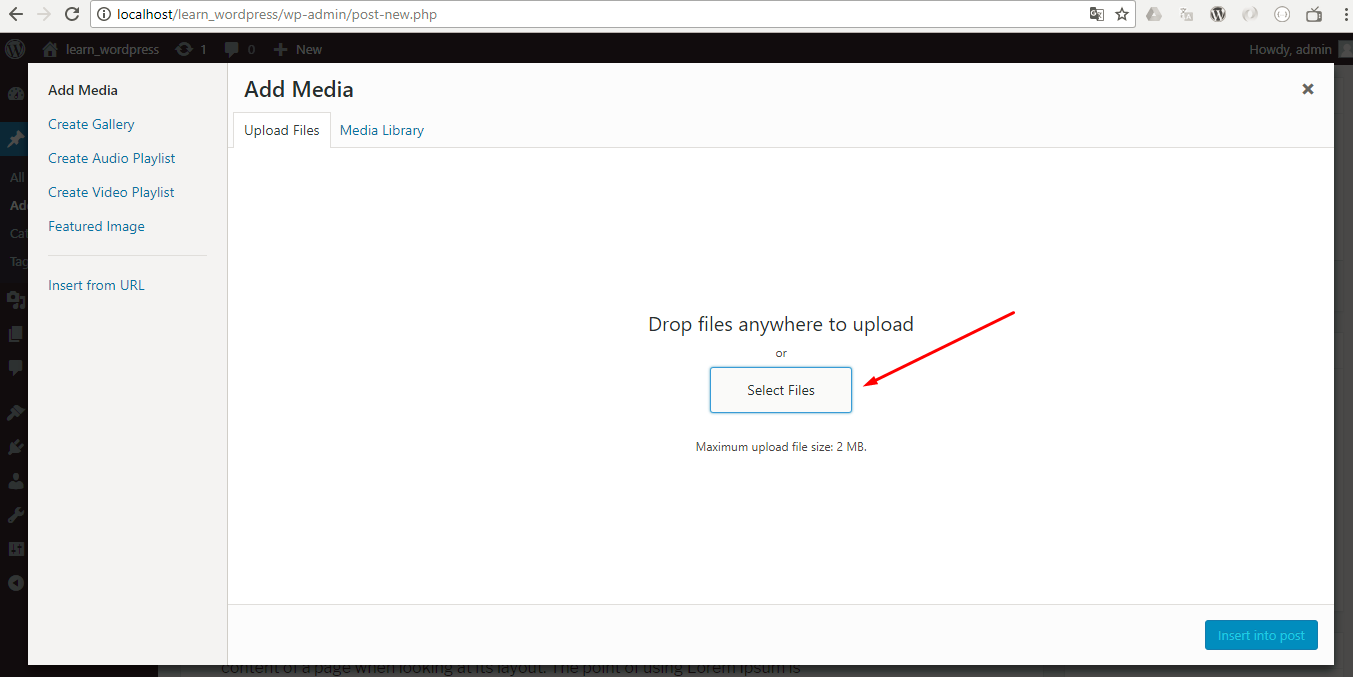Viewport: 1353px width, 677px height.
Task: Choose Featured Image in the sidebar
Action: click(x=96, y=226)
